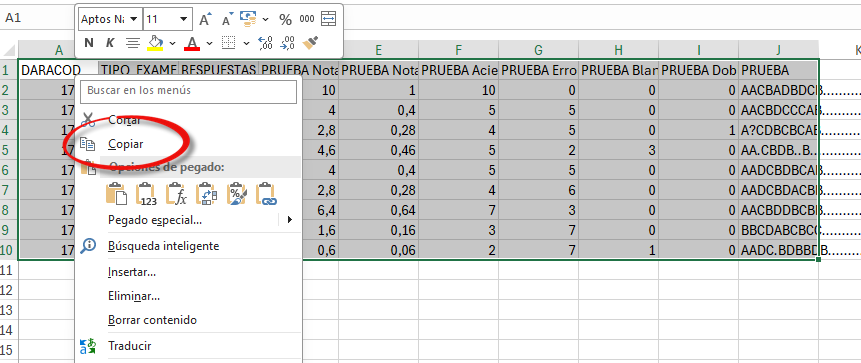Apply dotted borders to selection
Viewport: 861px width, 363px height.
click(228, 43)
